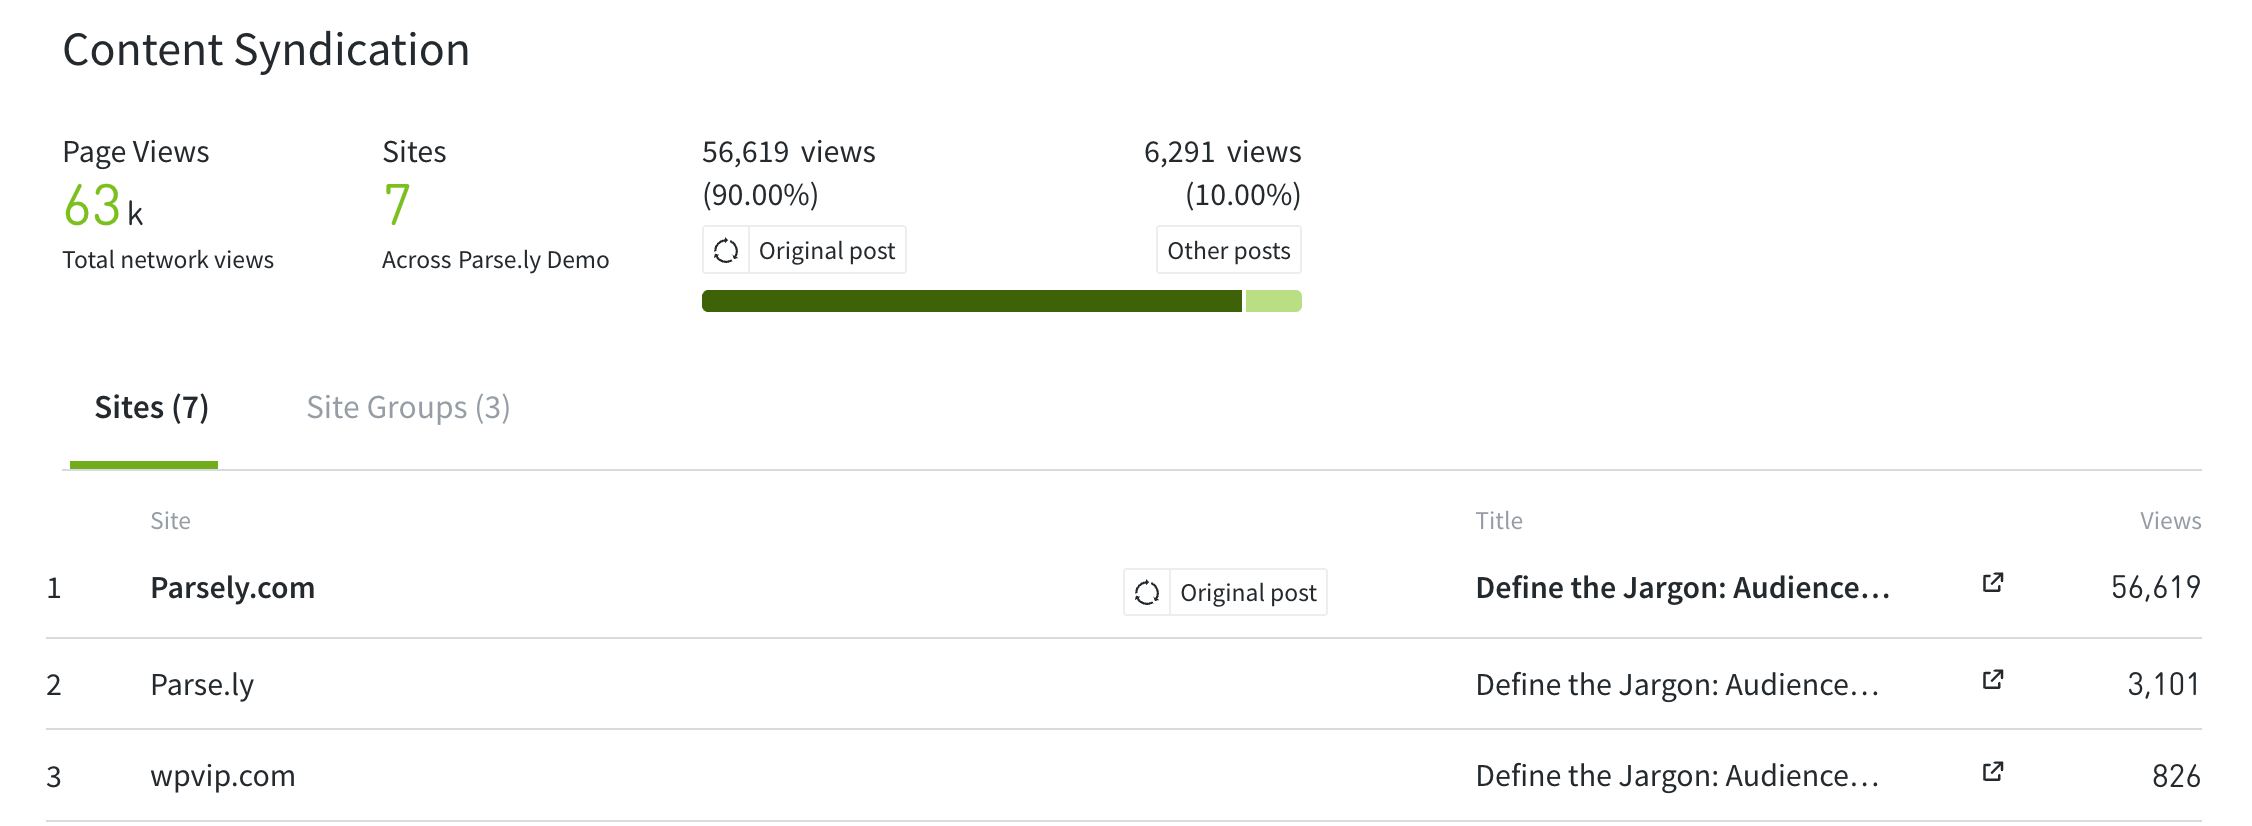2252x826 pixels.
Task: Click the Views column header
Action: point(2170,521)
